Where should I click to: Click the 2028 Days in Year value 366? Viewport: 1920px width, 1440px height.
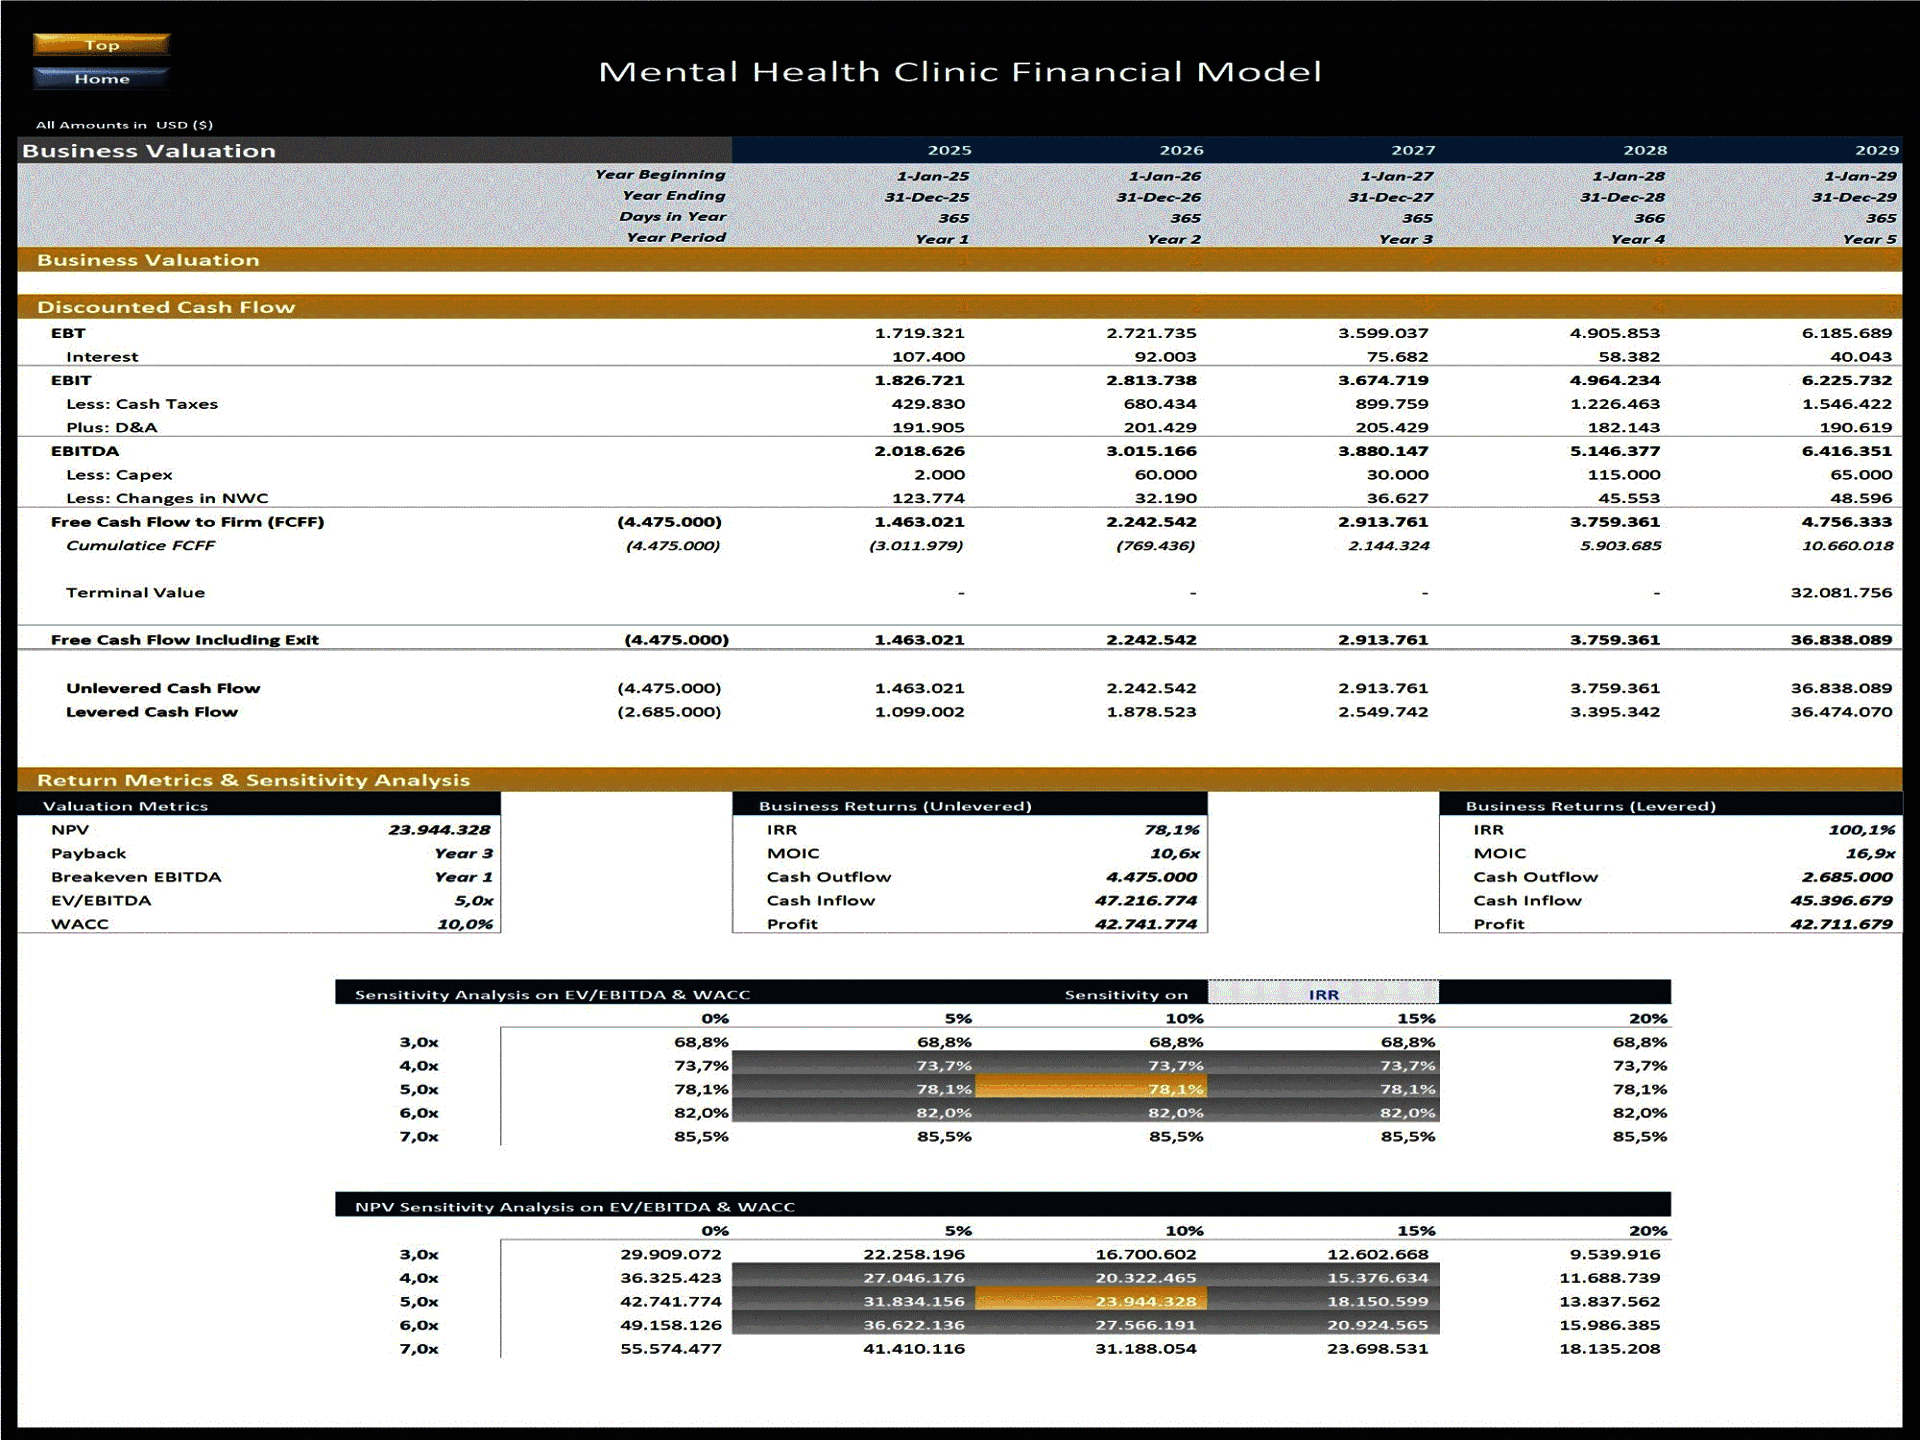point(1649,218)
